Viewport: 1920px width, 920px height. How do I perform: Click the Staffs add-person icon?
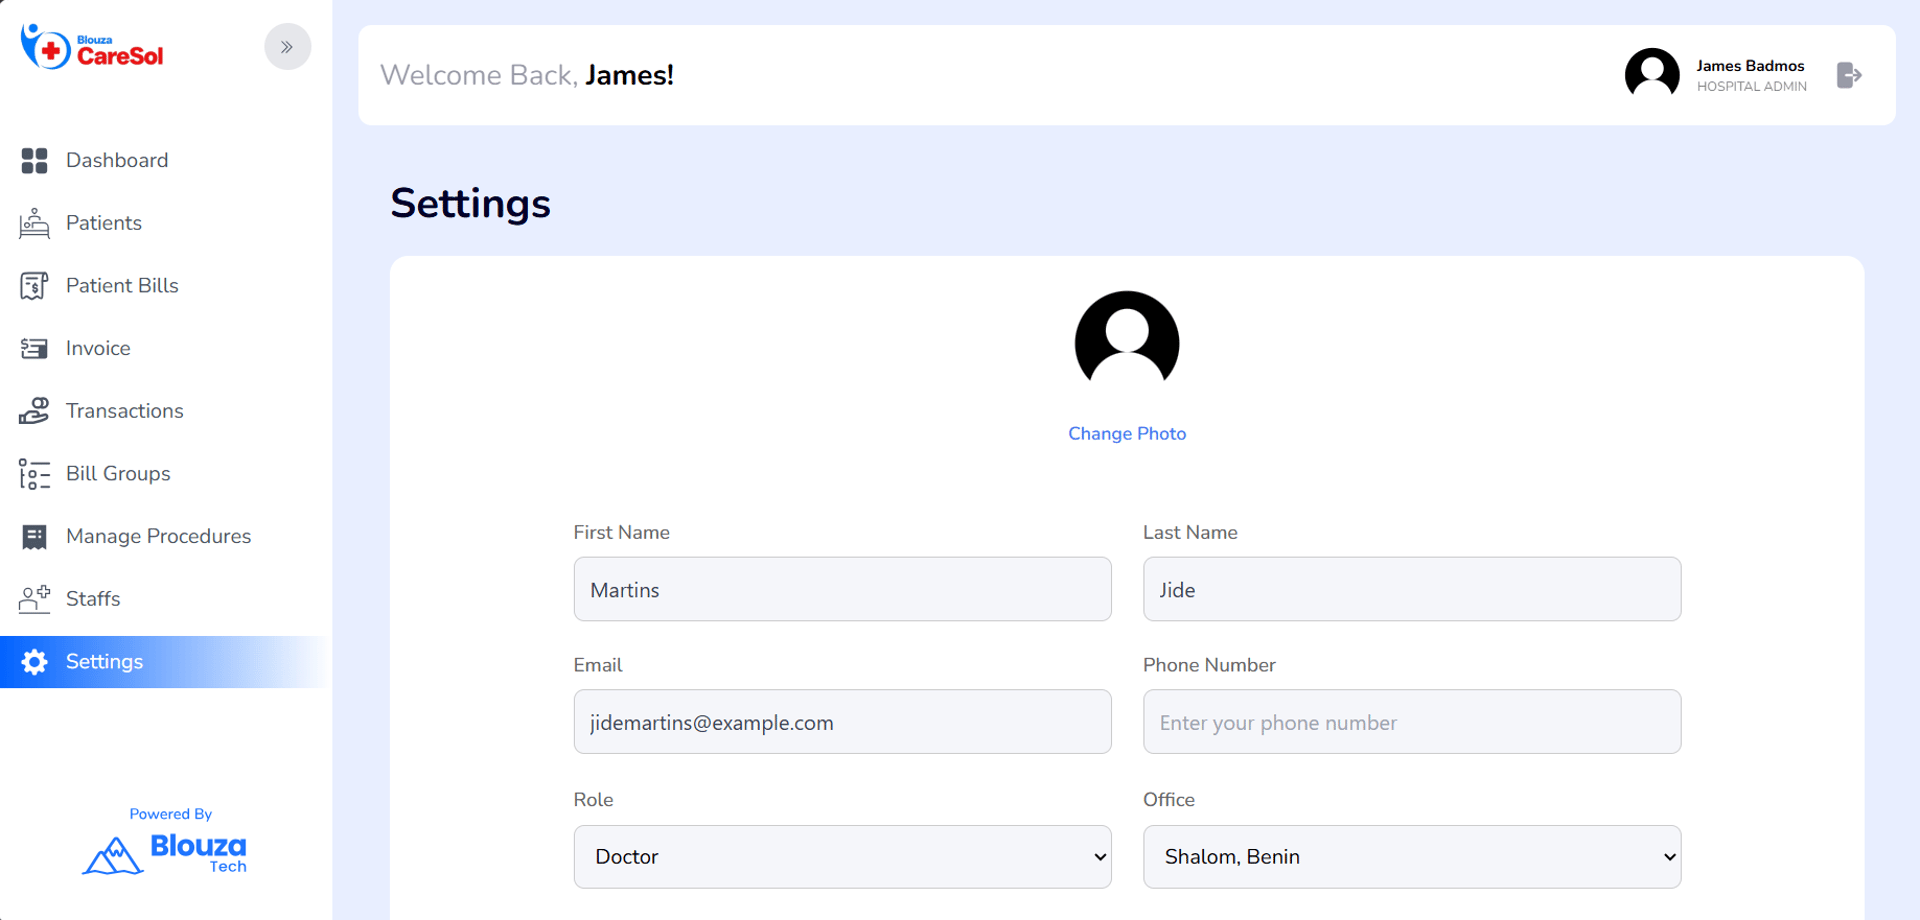pos(34,599)
